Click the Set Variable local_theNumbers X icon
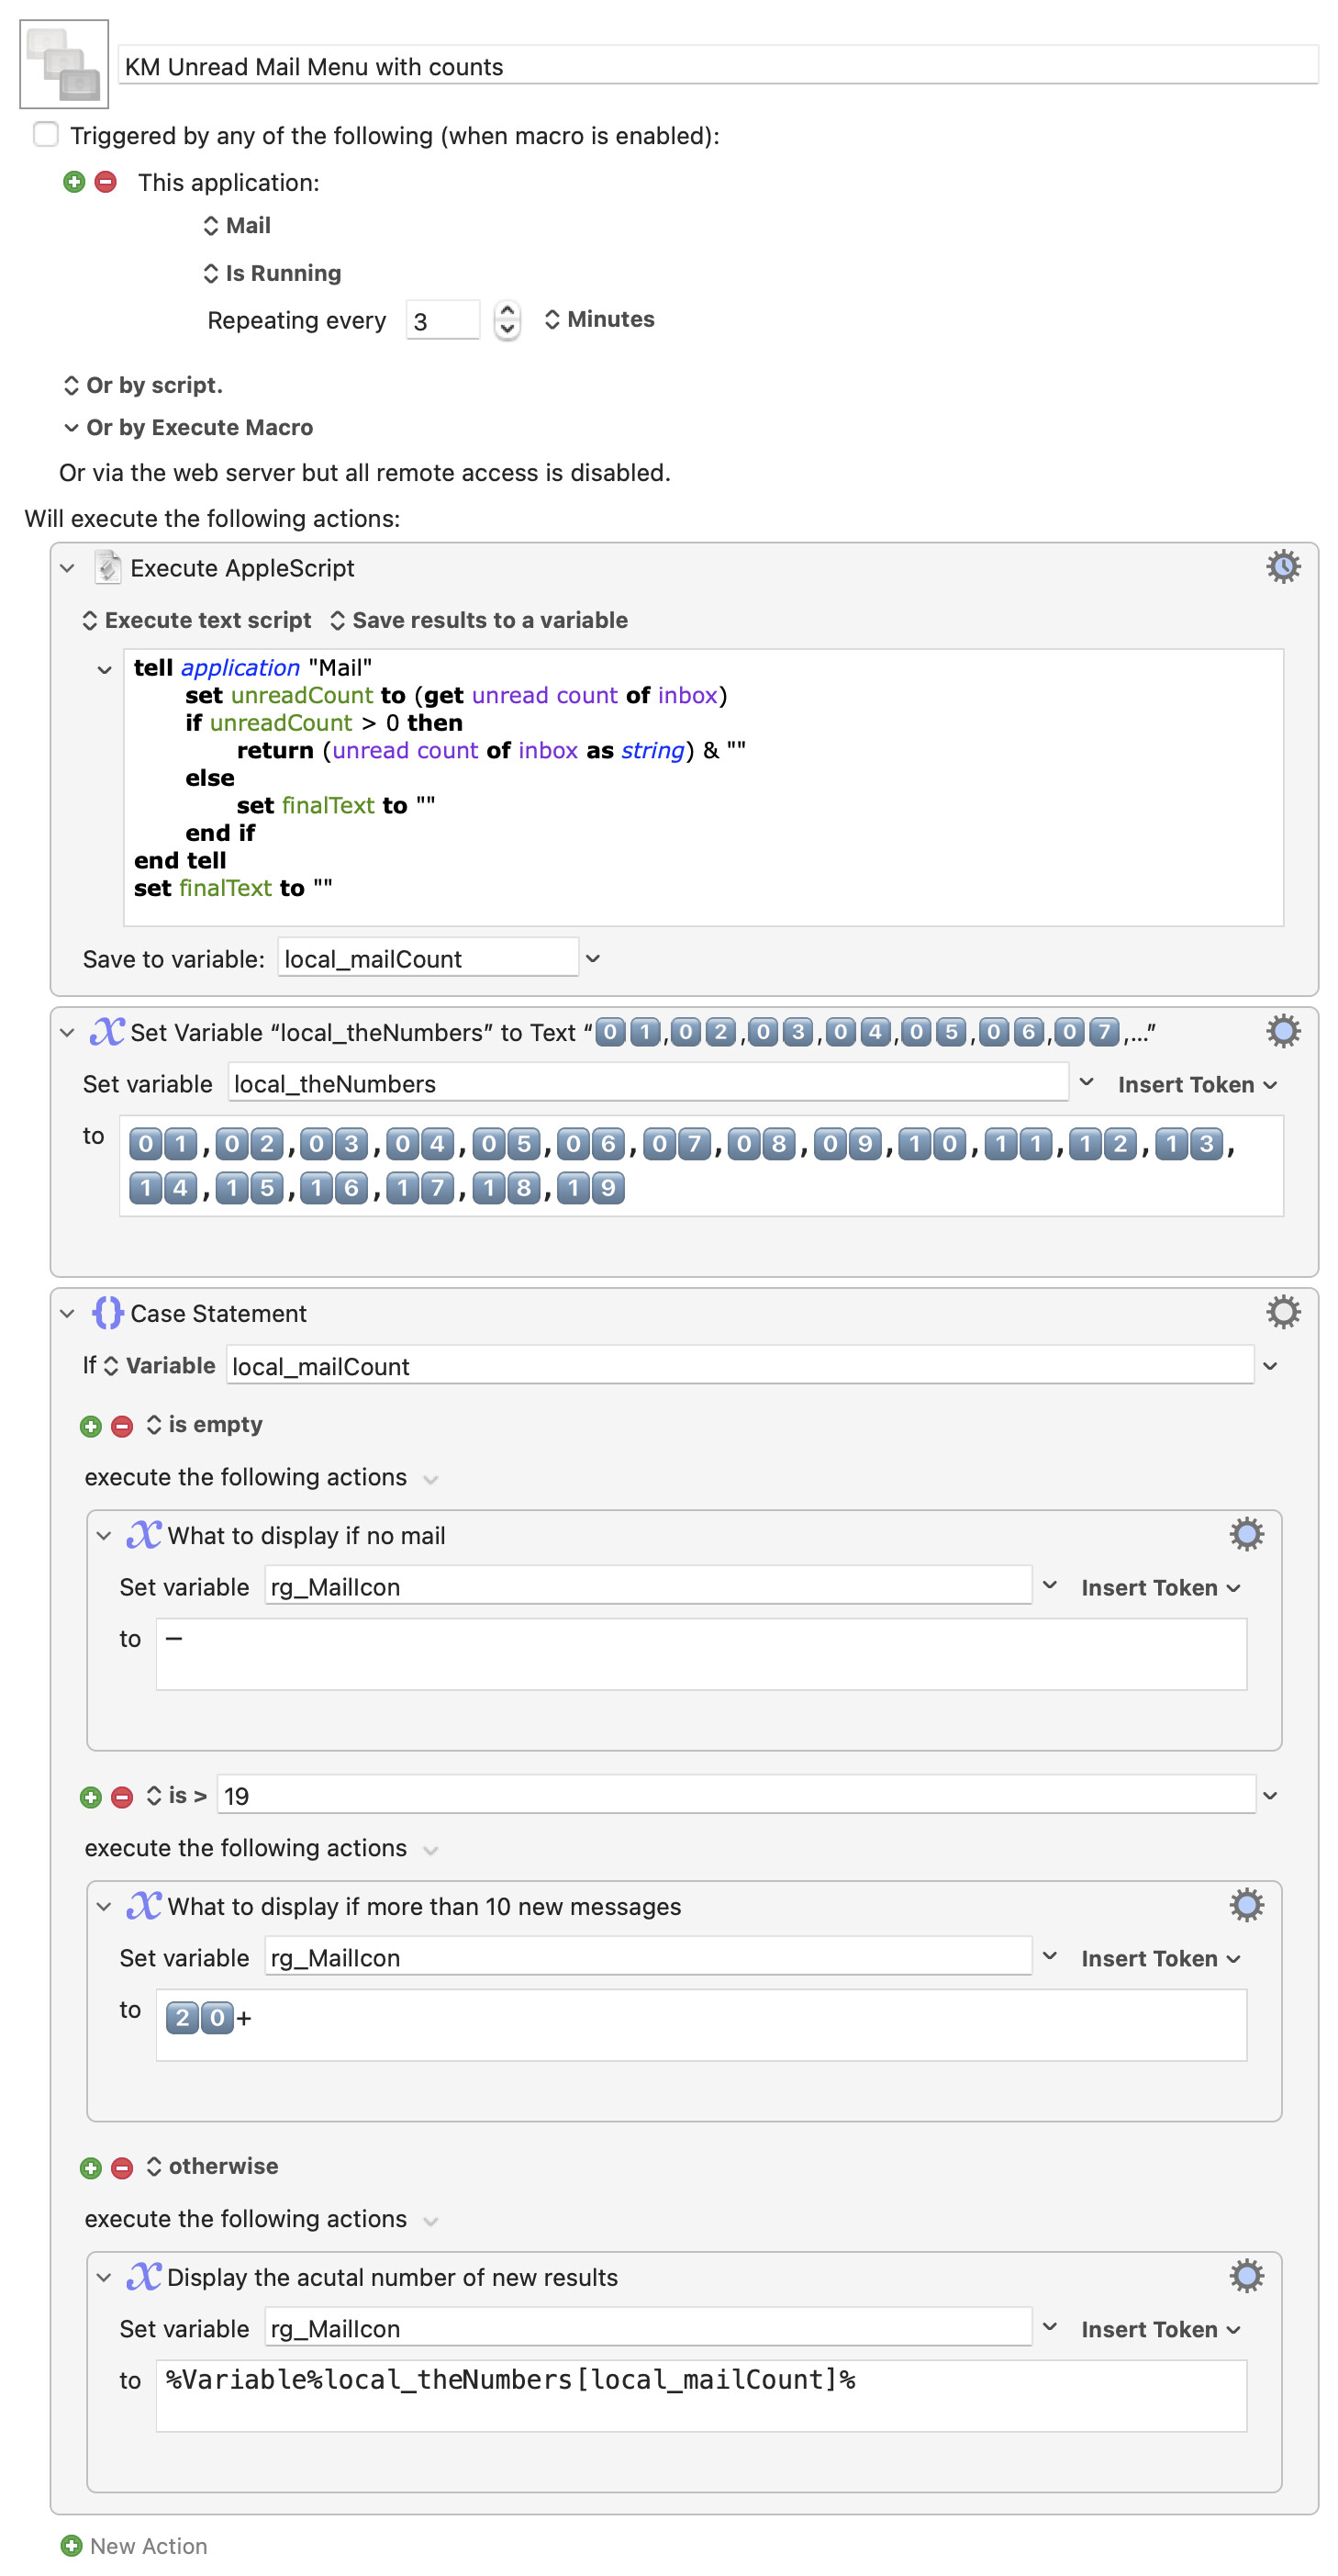 coord(107,1031)
